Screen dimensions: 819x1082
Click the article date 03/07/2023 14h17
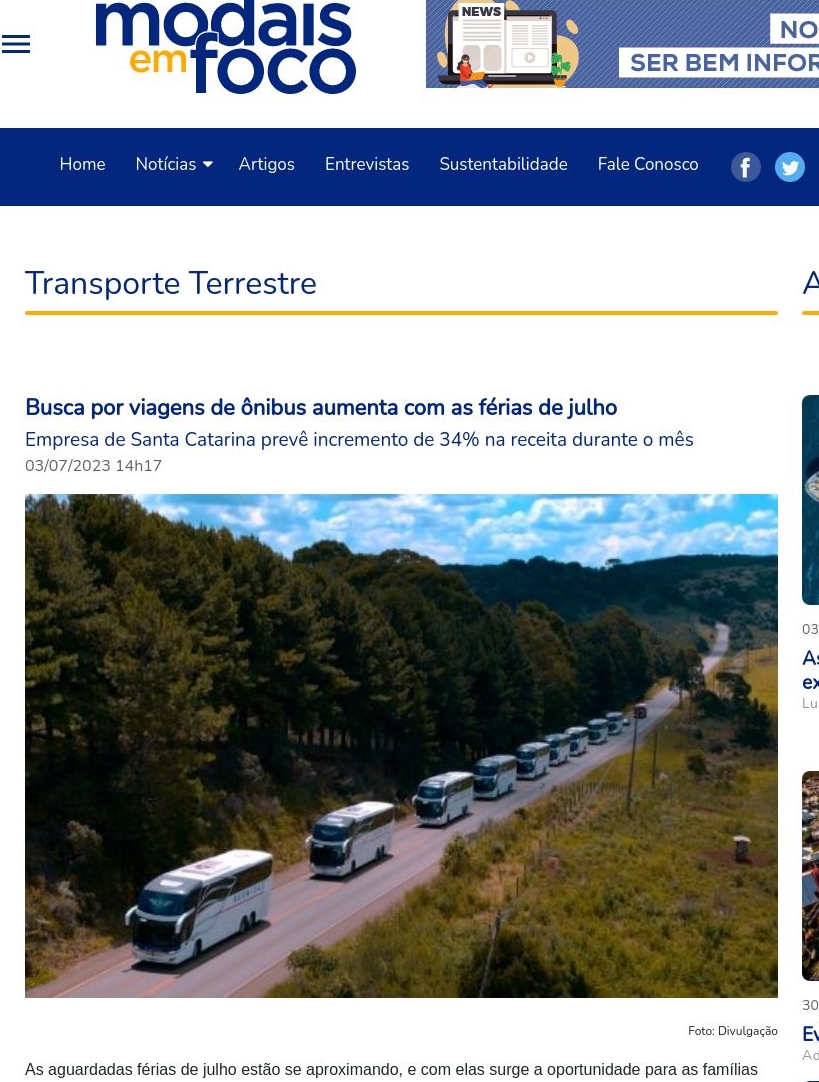[x=93, y=466]
